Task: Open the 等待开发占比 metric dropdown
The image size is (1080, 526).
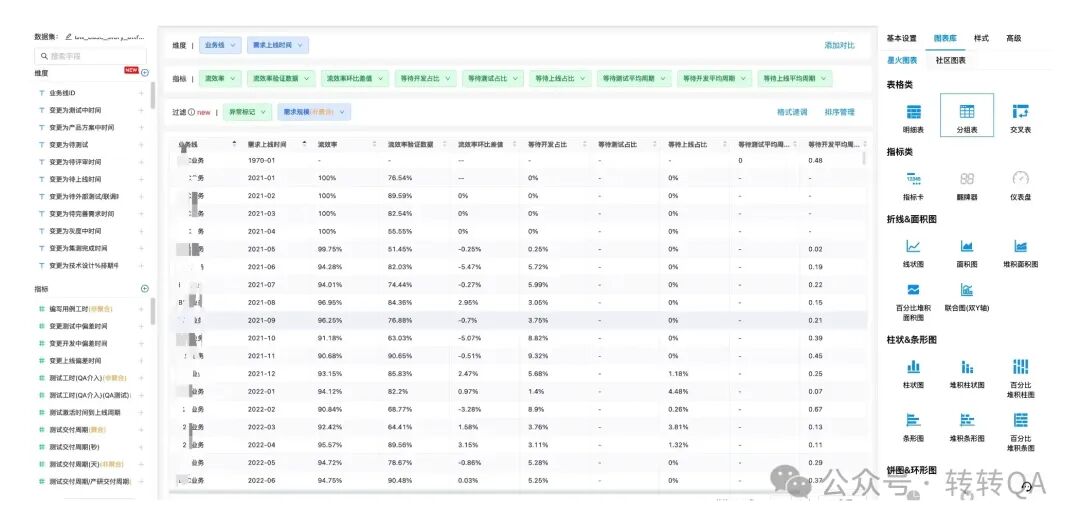Action: coord(425,78)
